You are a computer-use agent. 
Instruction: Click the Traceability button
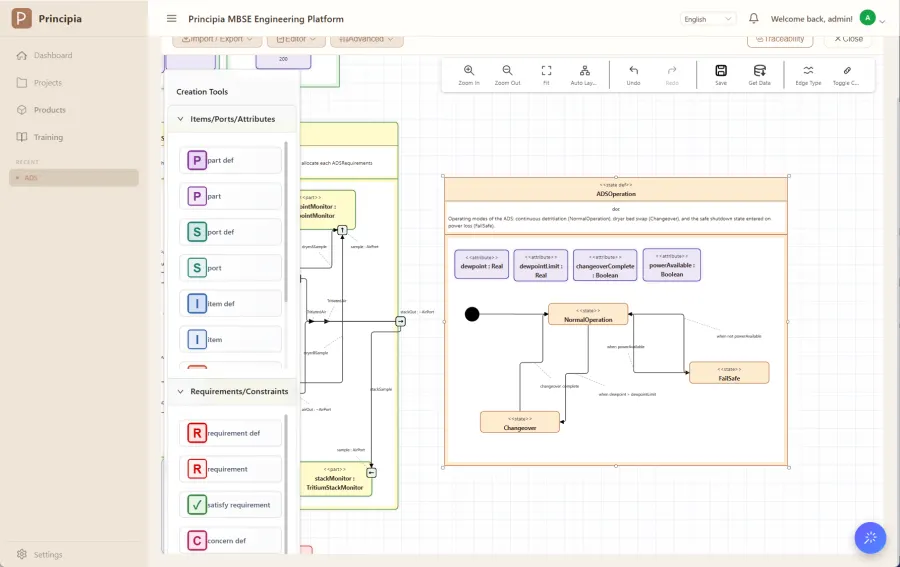pyautogui.click(x=779, y=39)
